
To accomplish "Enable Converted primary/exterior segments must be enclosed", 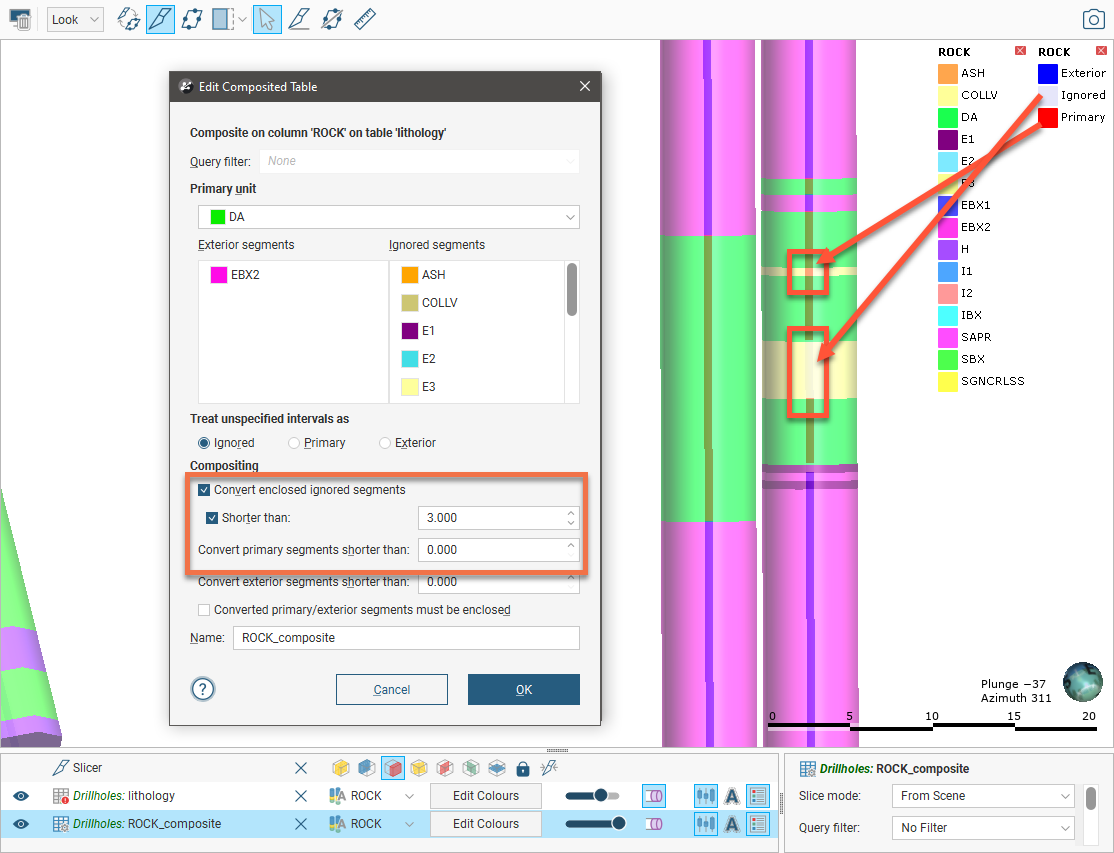I will coord(205,610).
